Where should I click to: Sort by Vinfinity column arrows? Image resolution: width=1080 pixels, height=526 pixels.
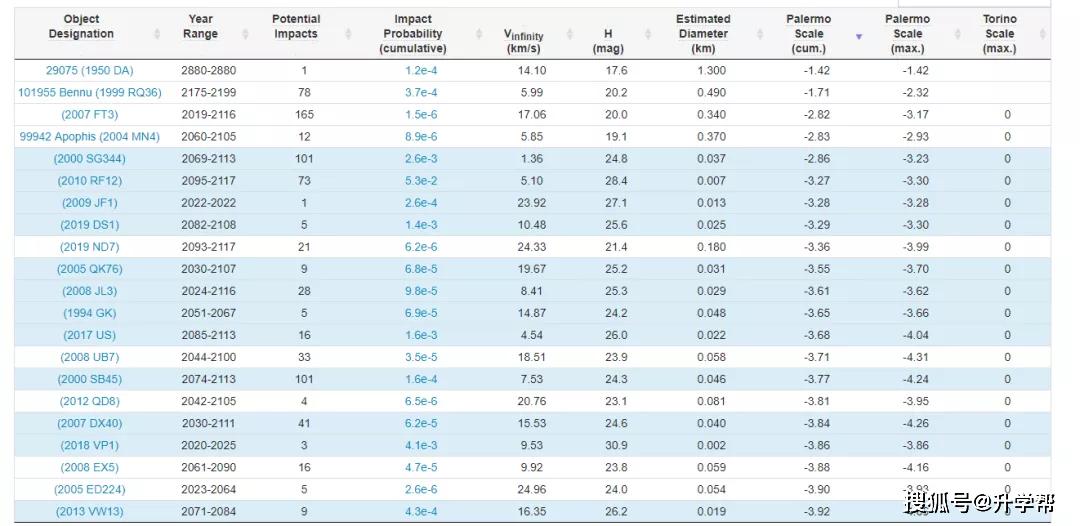[570, 34]
